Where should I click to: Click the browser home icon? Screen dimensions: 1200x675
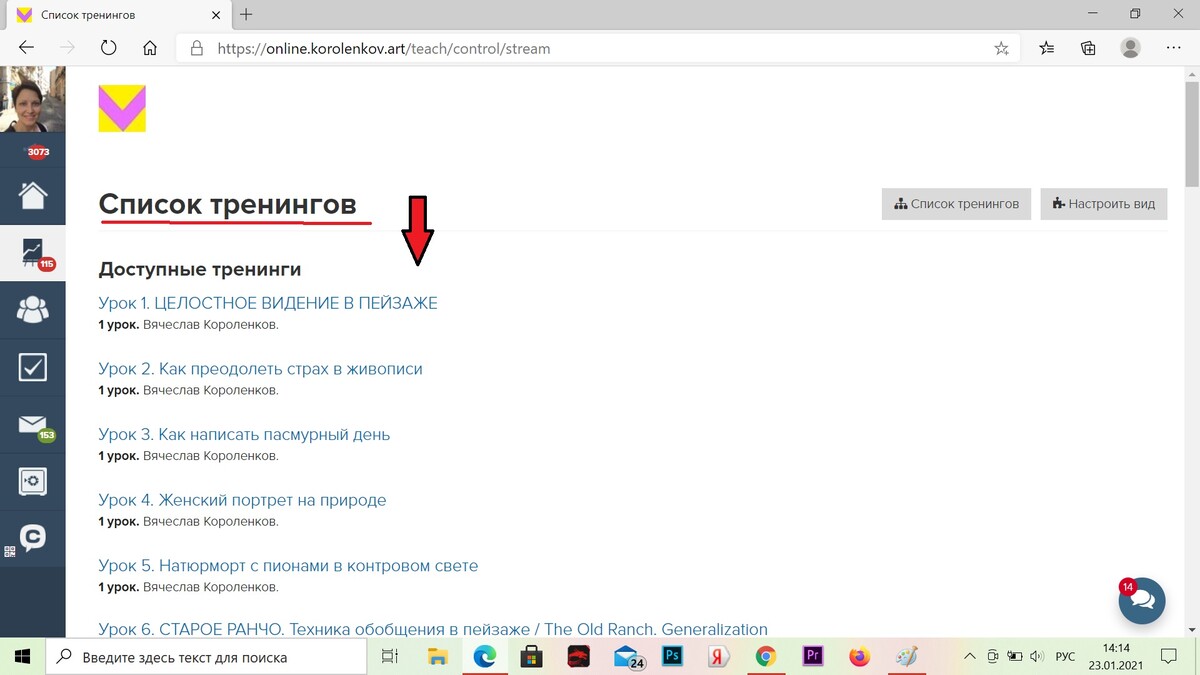point(150,48)
